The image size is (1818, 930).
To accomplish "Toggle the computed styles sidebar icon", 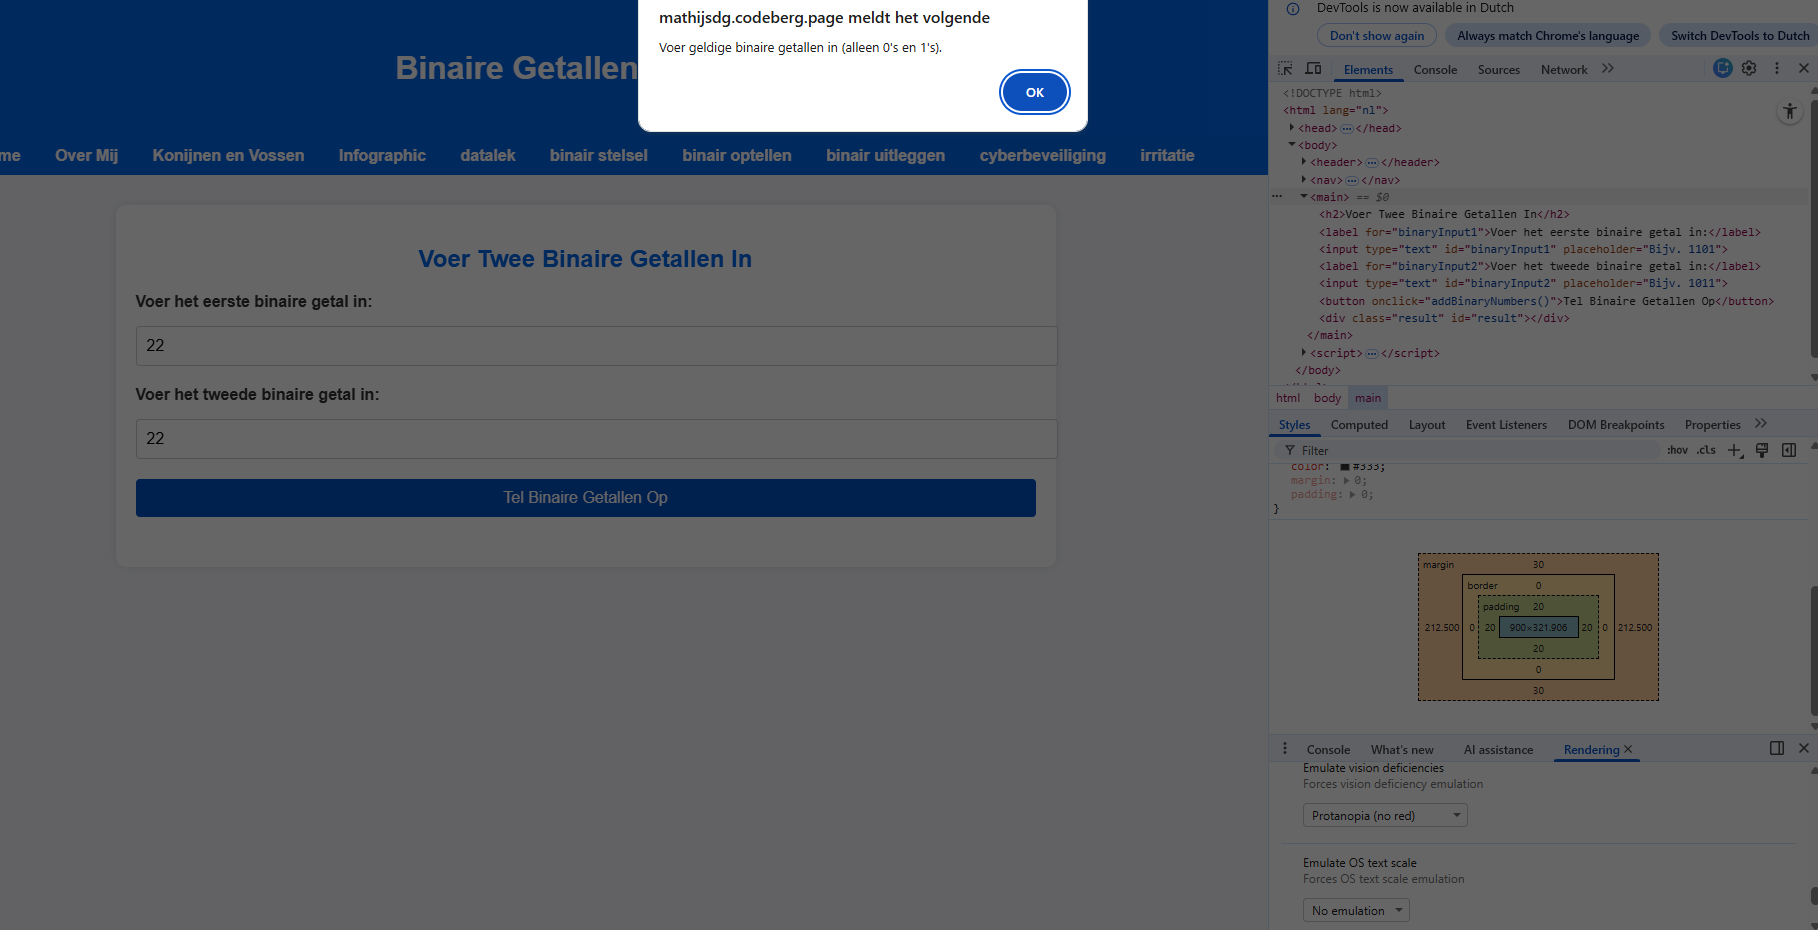I will [1789, 450].
